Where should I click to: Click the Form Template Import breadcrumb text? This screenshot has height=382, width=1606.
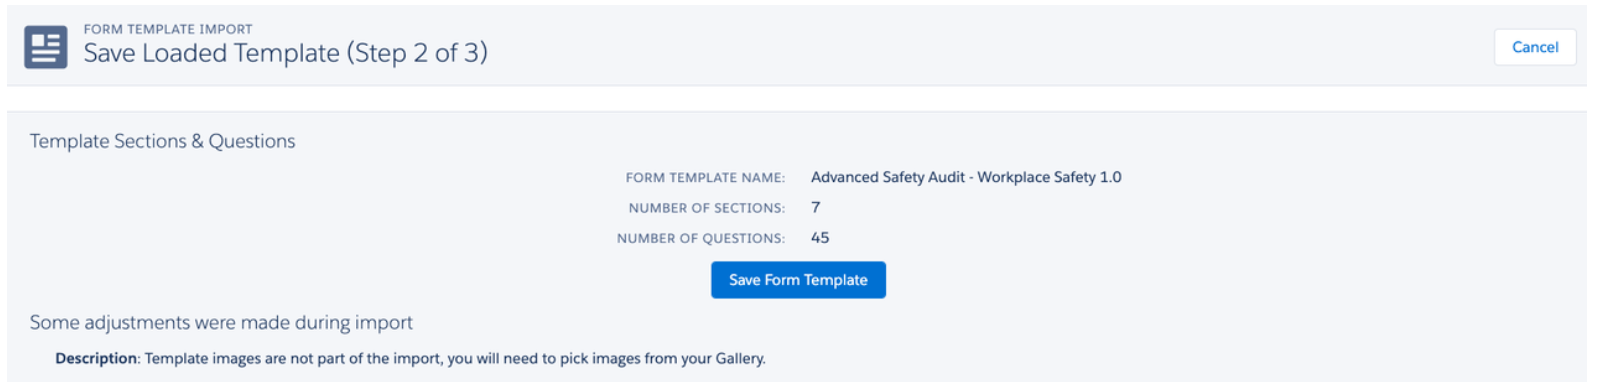[168, 29]
